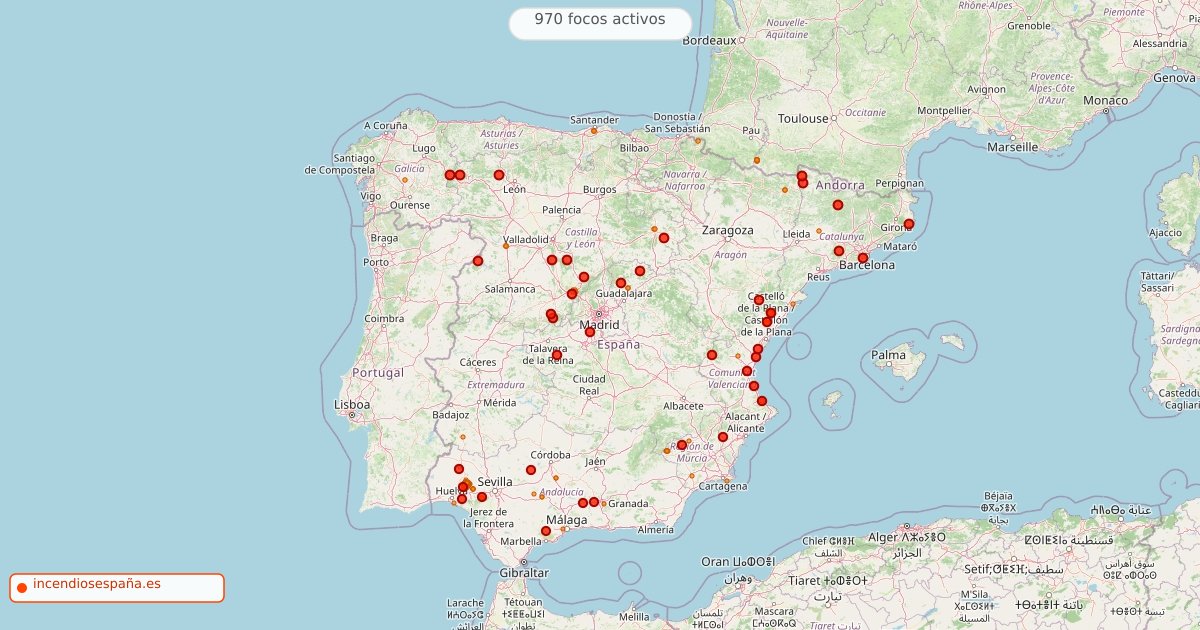The width and height of the screenshot is (1200, 630).
Task: Click the Gibraltar label
Action: pyautogui.click(x=524, y=573)
